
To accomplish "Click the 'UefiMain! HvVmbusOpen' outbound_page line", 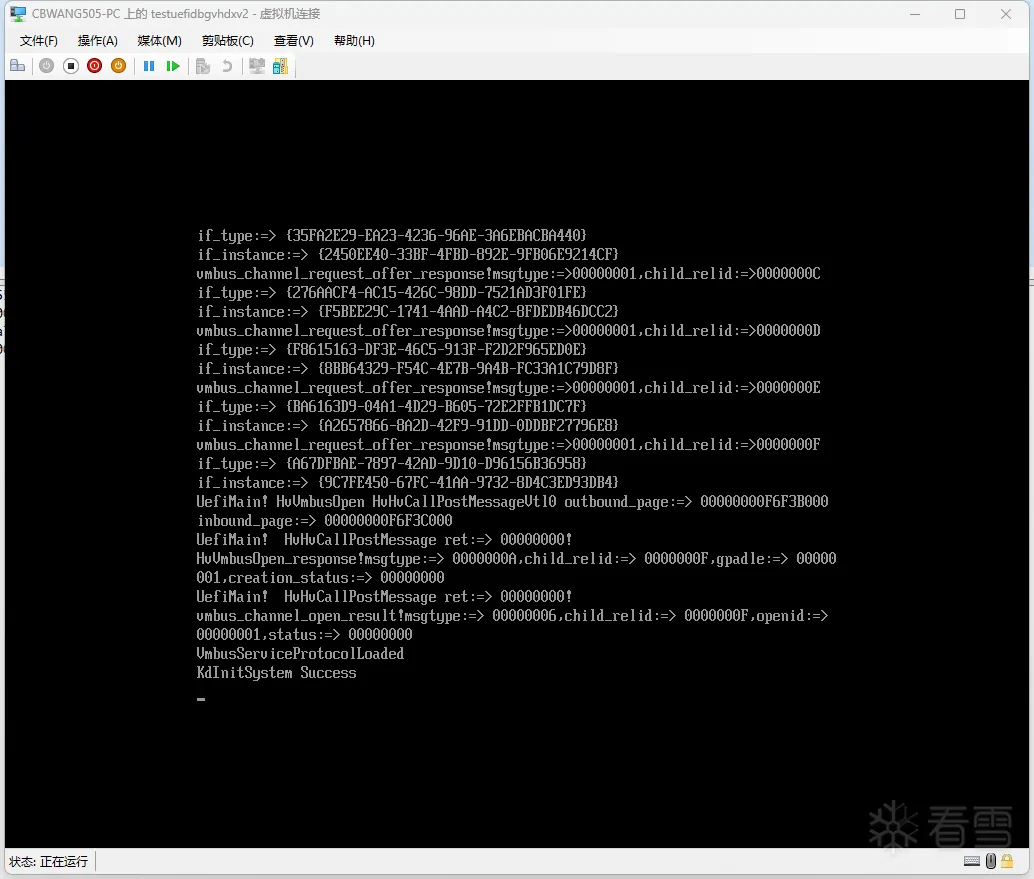I will [x=512, y=502].
